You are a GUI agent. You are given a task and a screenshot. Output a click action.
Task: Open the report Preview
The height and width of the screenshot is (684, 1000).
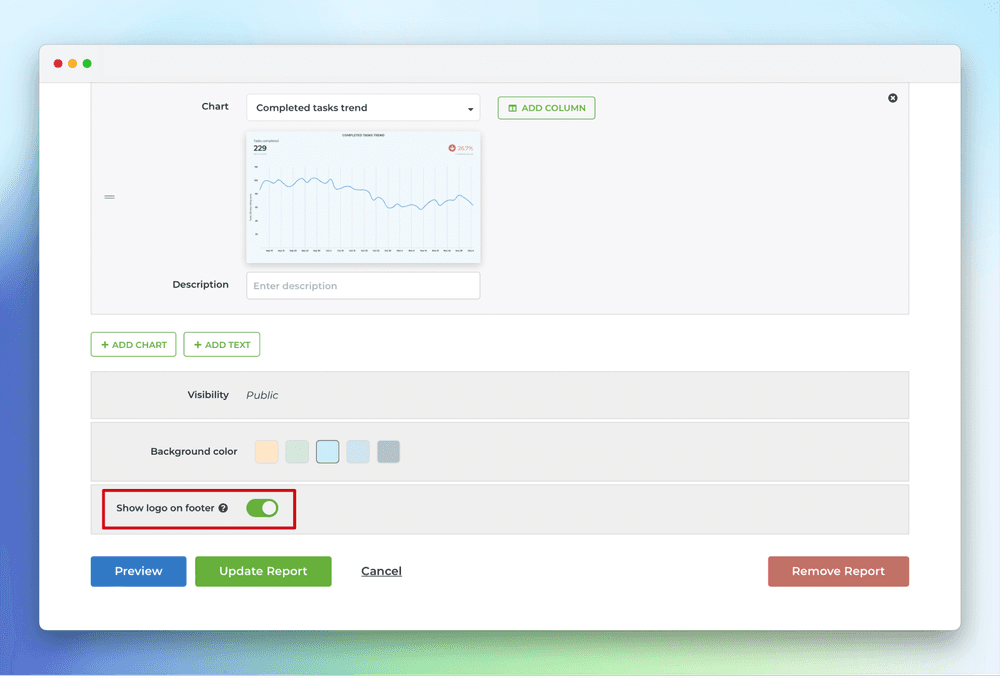pyautogui.click(x=138, y=571)
